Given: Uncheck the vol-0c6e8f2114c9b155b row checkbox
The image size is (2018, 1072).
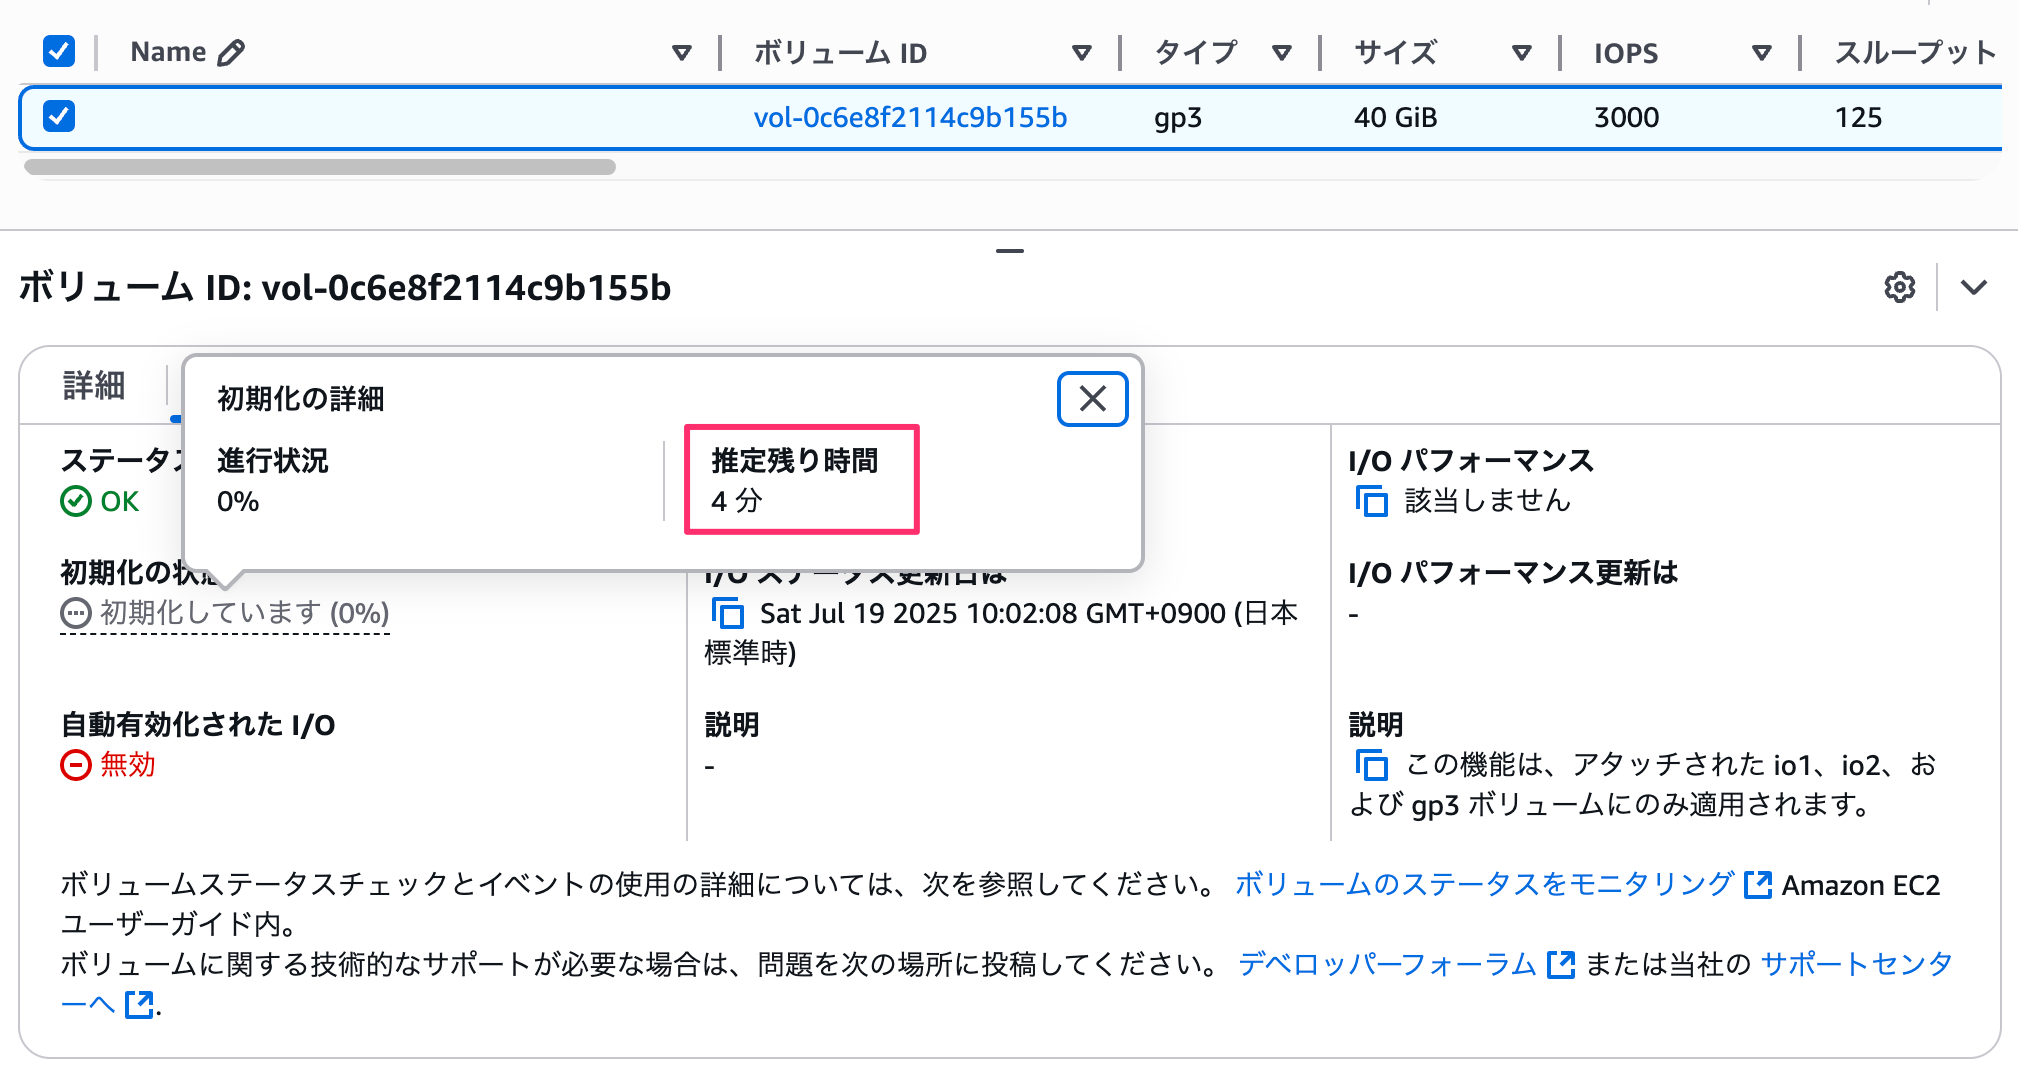Looking at the screenshot, I should (59, 116).
